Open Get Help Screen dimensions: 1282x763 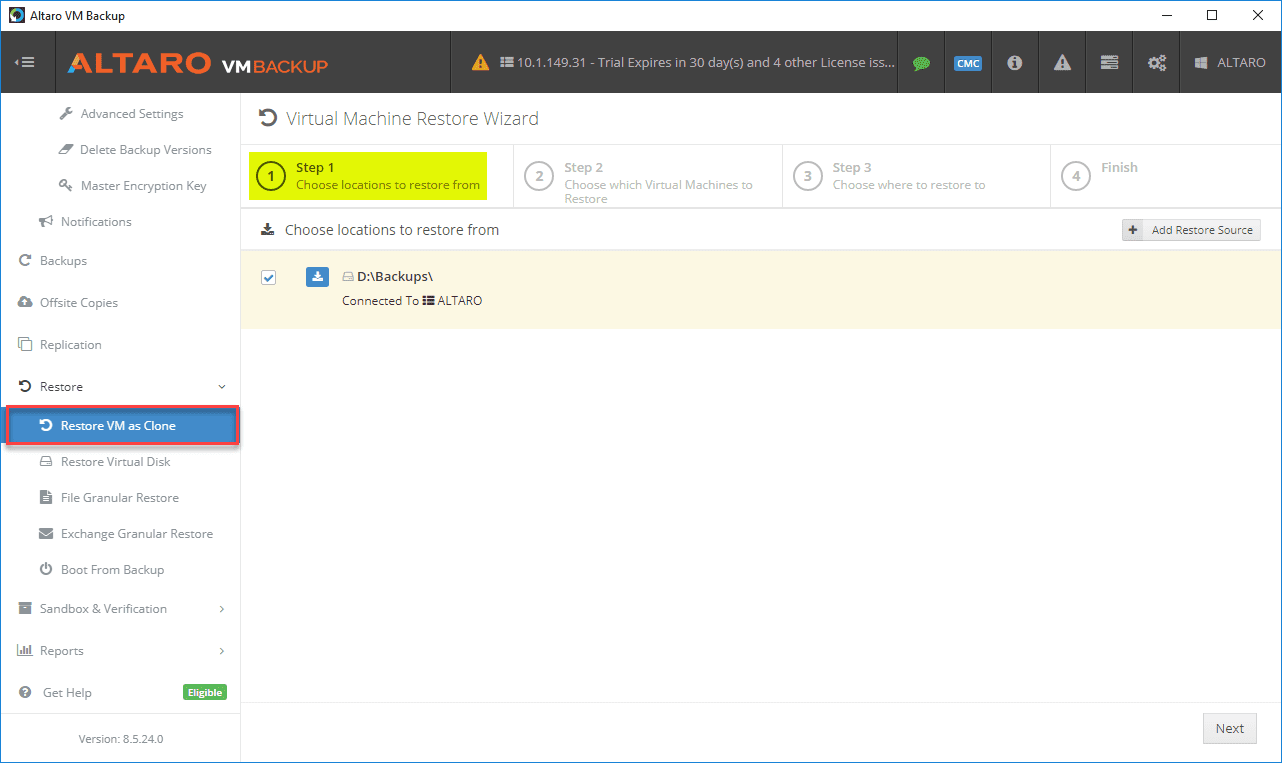[67, 693]
